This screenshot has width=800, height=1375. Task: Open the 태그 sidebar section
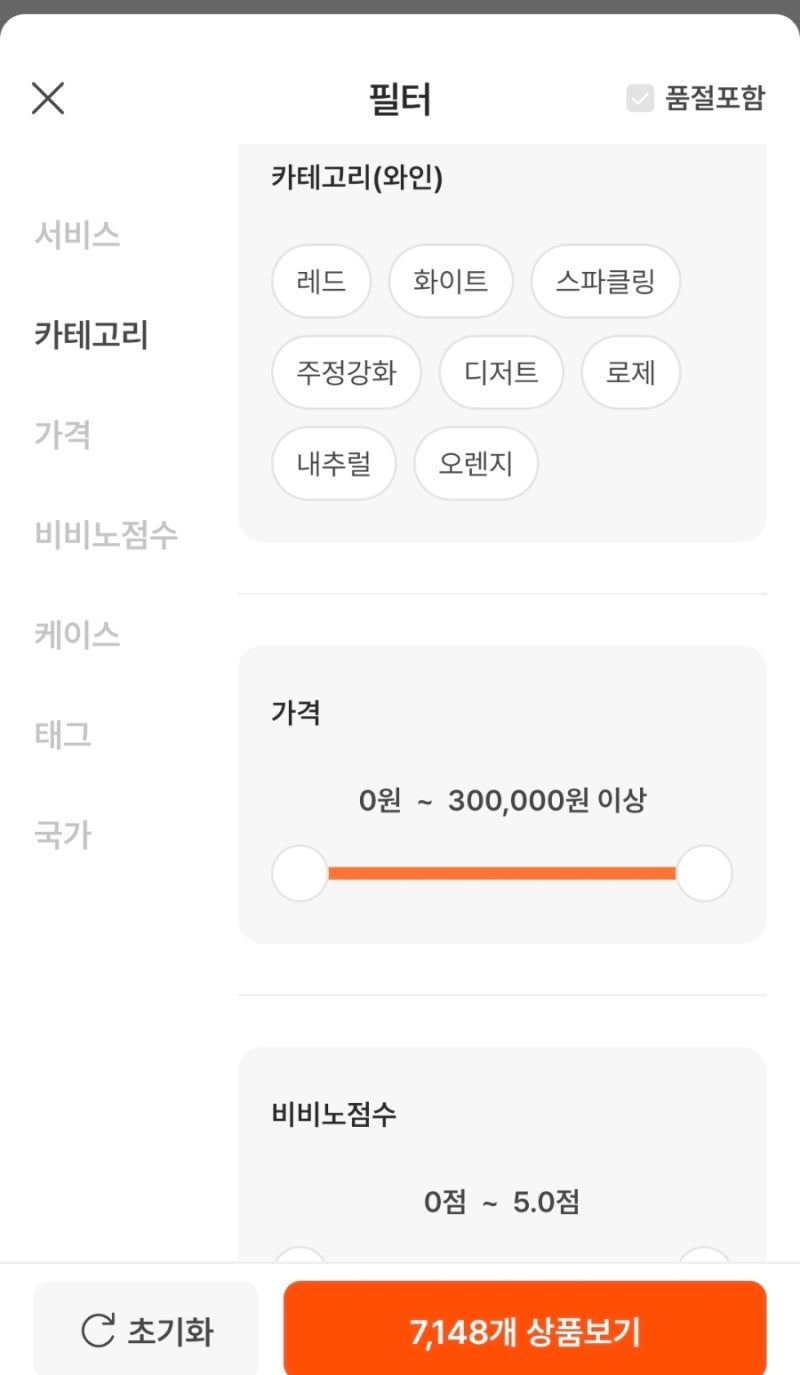pyautogui.click(x=63, y=735)
